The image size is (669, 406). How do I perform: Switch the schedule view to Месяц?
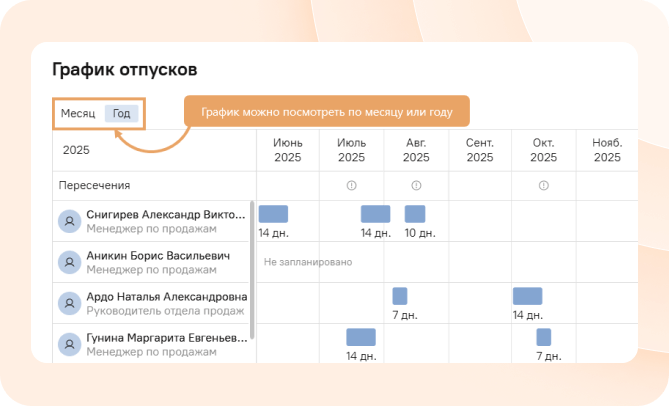click(x=78, y=113)
